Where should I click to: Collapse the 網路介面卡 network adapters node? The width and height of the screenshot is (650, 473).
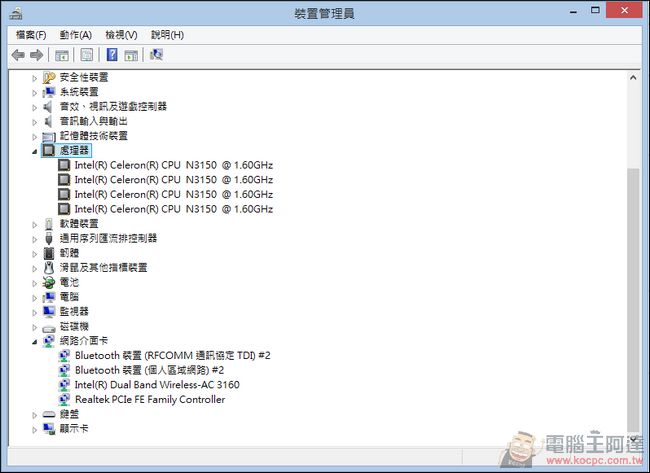pyautogui.click(x=35, y=341)
